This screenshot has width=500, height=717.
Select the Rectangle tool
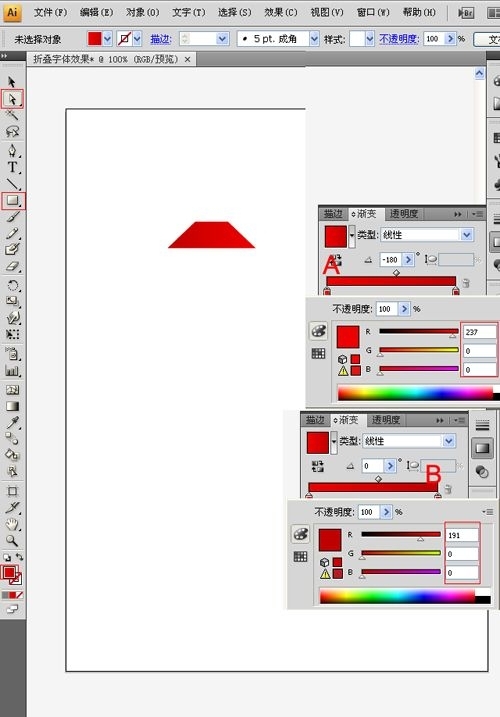(13, 200)
